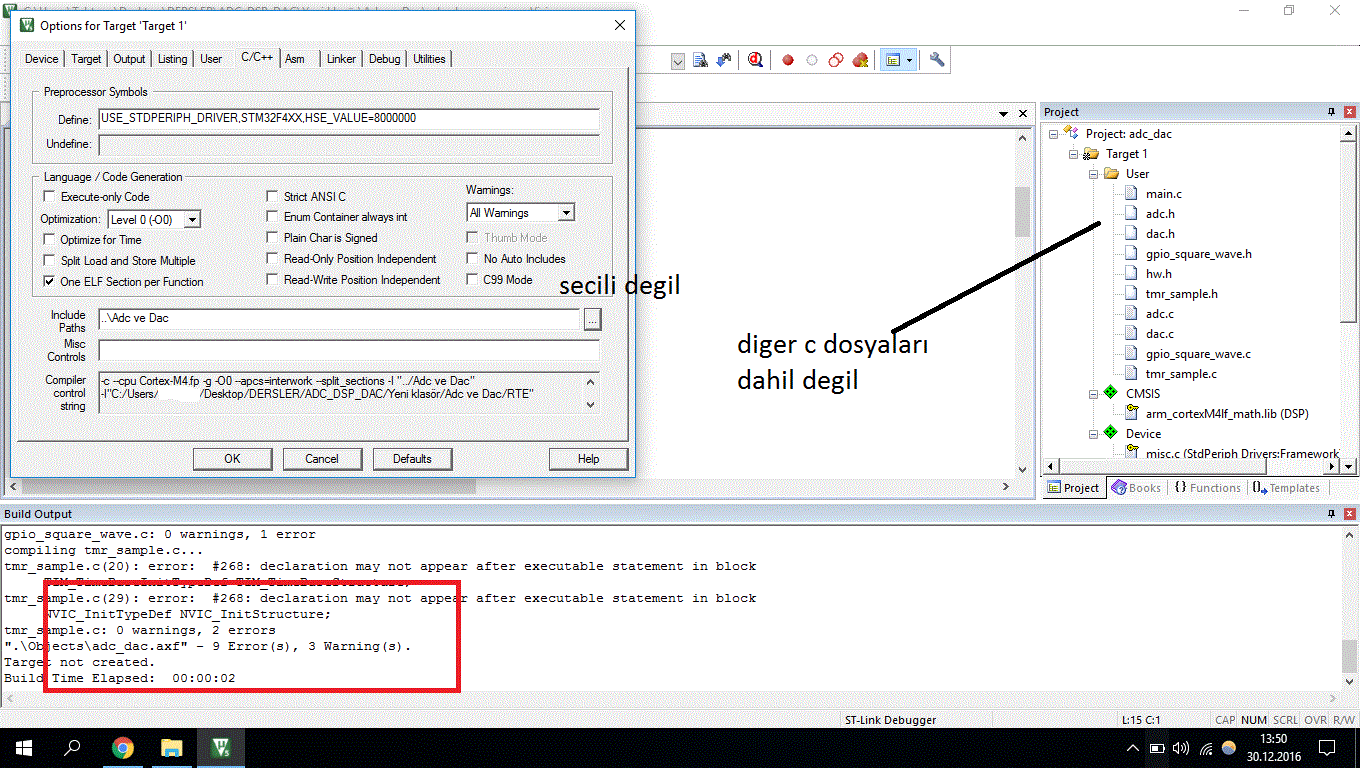Click the Defaults button

pyautogui.click(x=412, y=459)
